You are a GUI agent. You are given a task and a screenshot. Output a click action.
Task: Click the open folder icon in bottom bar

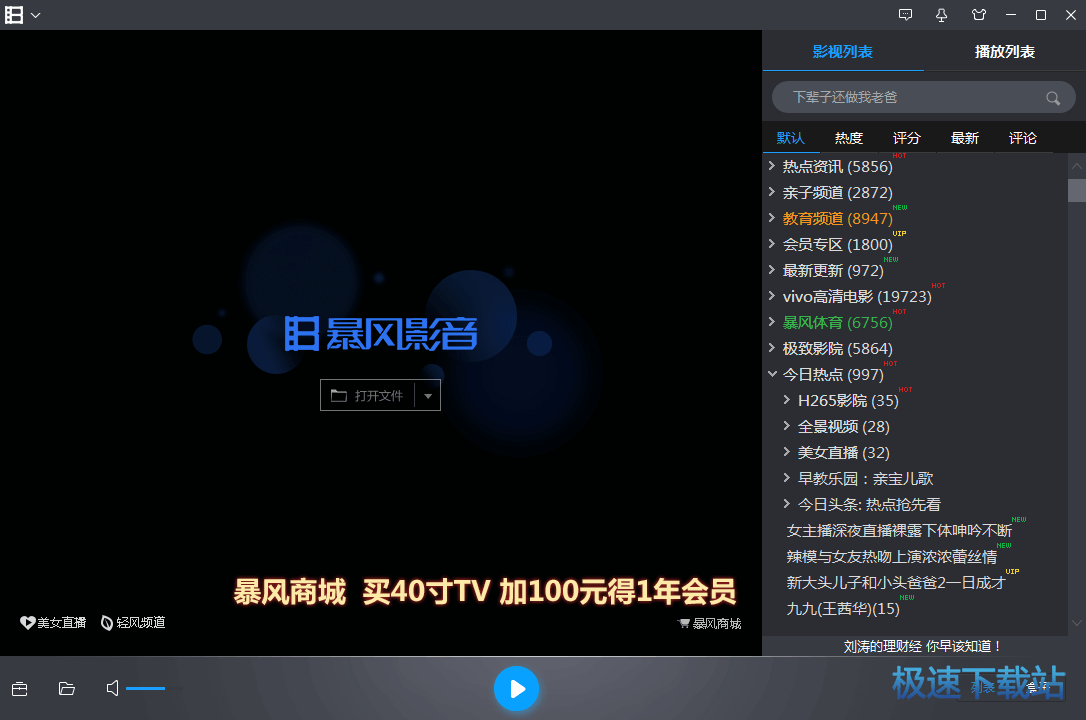point(66,688)
